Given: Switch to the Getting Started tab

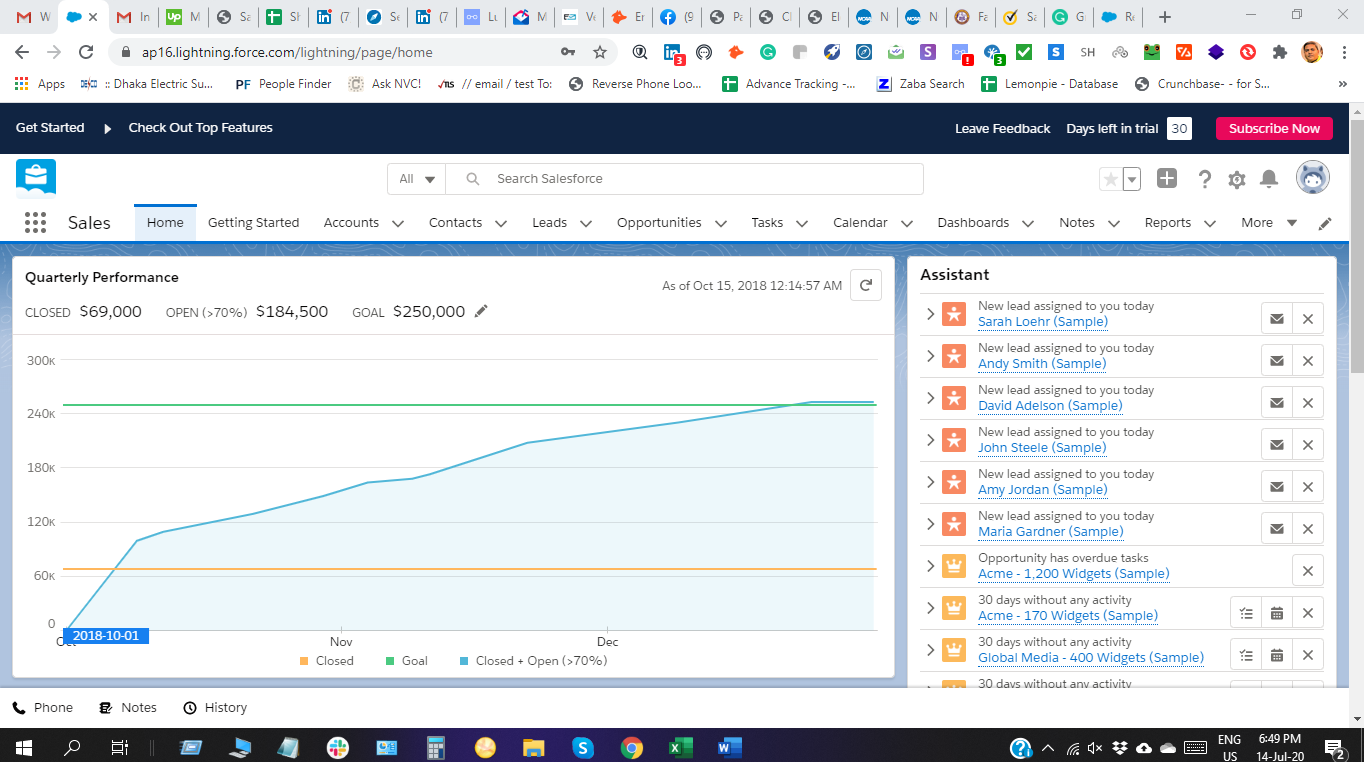Looking at the screenshot, I should coord(253,223).
